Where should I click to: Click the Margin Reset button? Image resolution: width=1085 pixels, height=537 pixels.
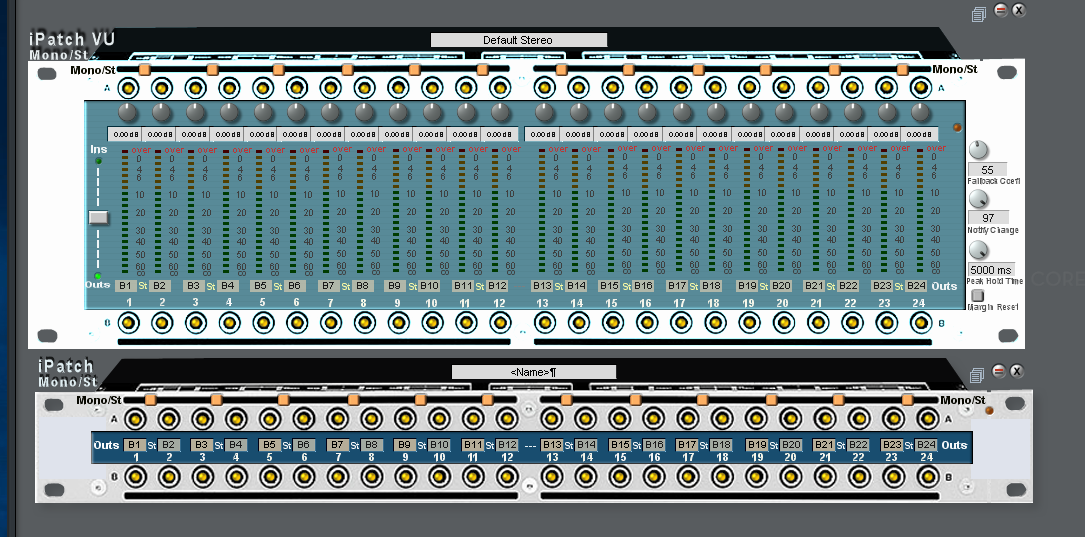(x=978, y=295)
